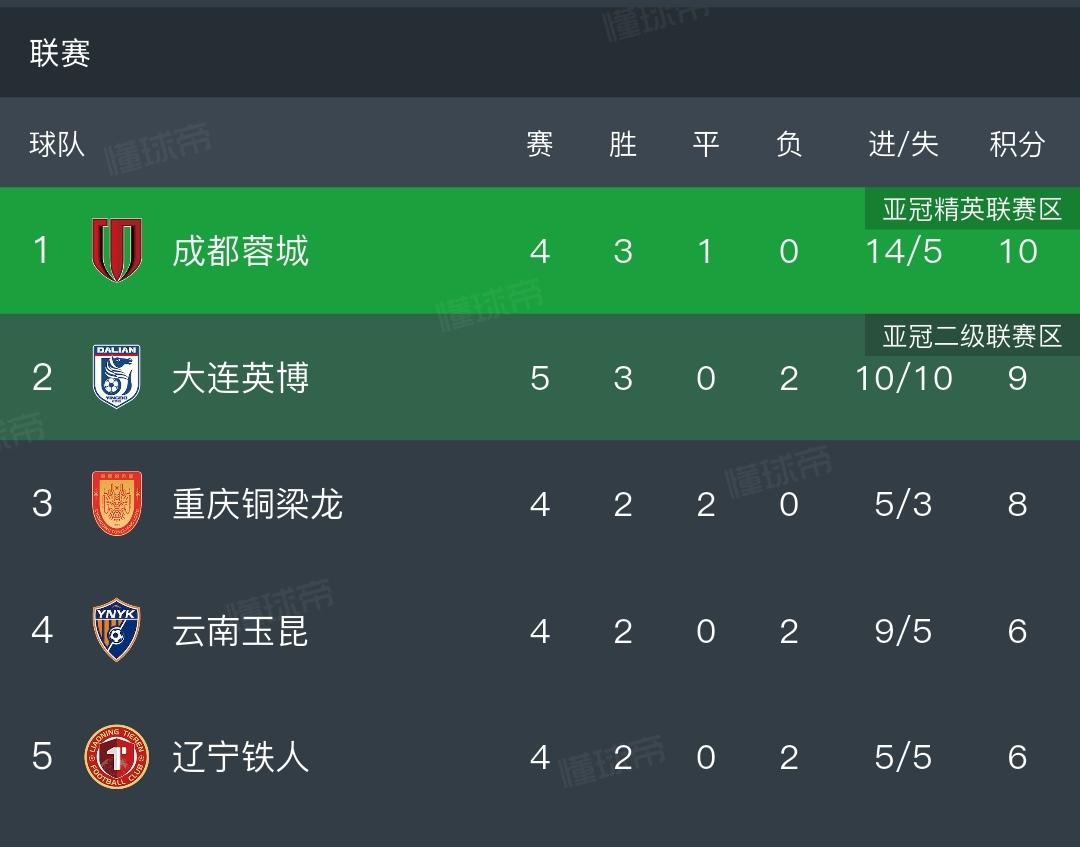Select the 联赛 tab header
The image size is (1080, 847).
(x=60, y=53)
